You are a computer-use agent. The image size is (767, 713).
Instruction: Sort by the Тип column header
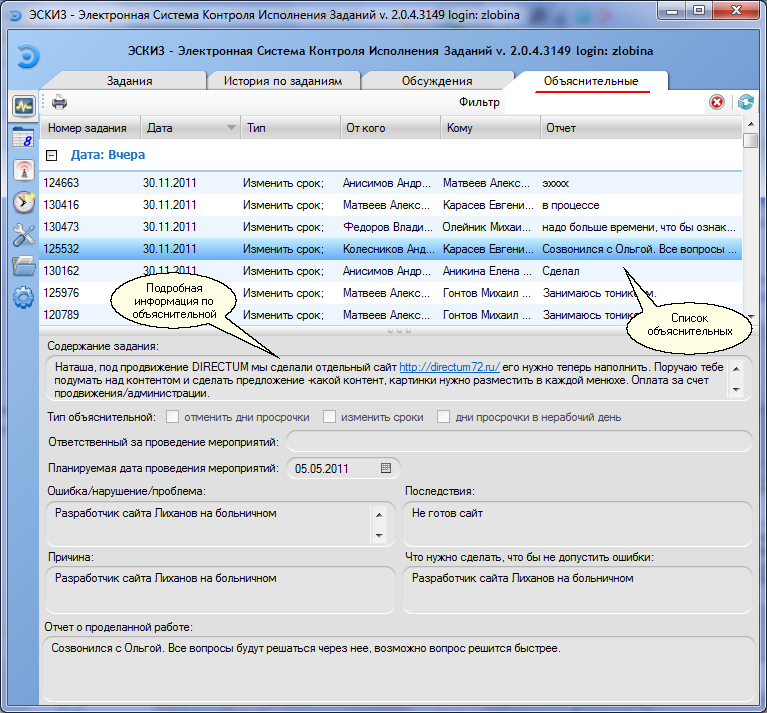point(290,128)
